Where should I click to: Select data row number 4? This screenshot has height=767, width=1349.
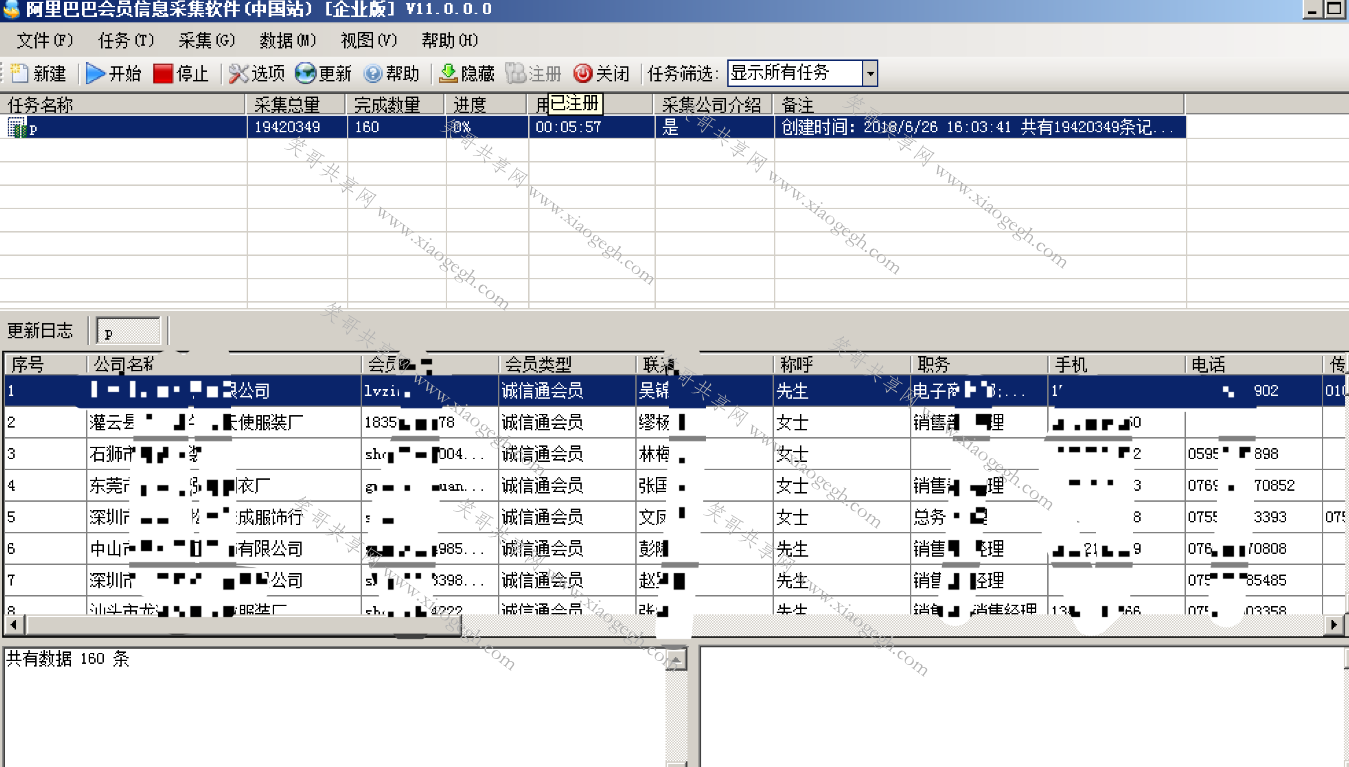(674, 486)
